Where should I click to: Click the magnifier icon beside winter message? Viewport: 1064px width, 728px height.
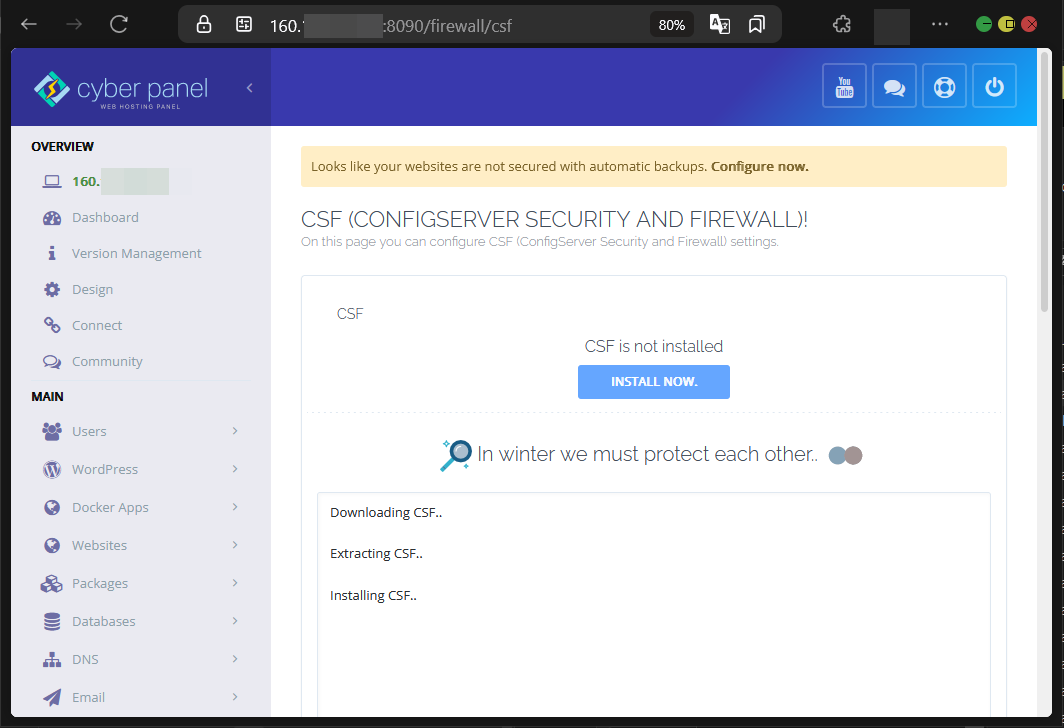click(456, 455)
